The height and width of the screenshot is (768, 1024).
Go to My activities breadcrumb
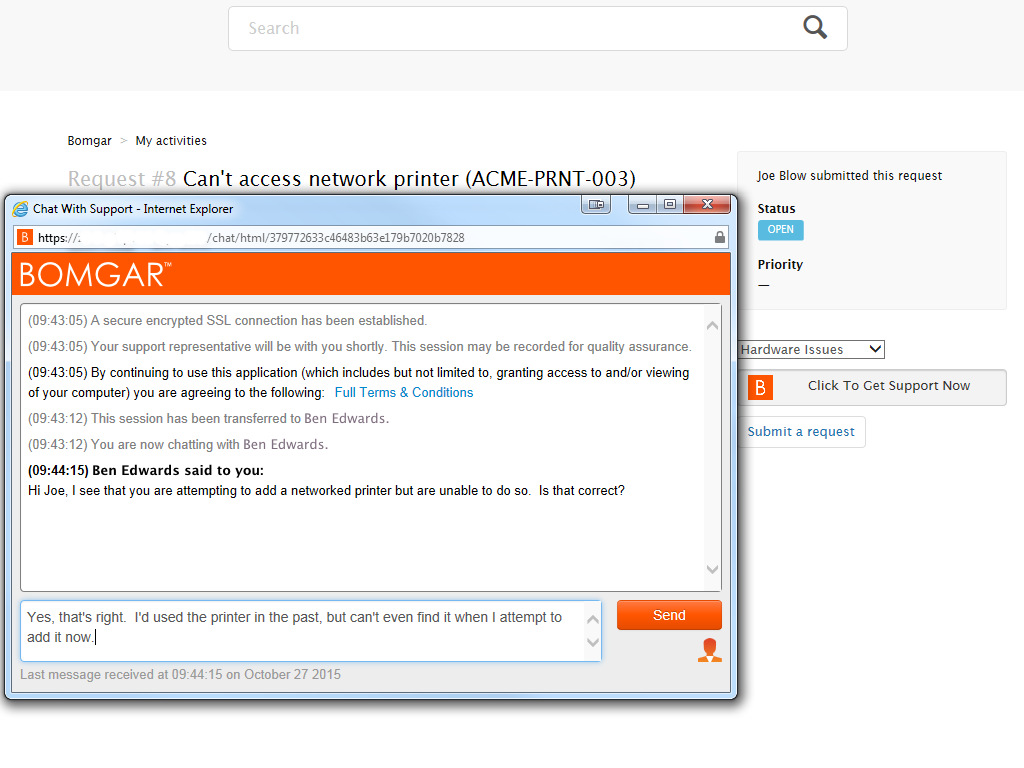point(171,140)
